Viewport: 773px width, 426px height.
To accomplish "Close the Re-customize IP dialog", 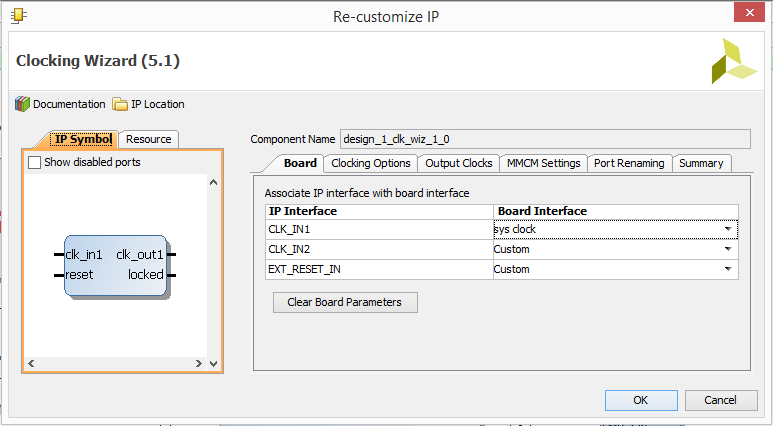I will [x=749, y=12].
